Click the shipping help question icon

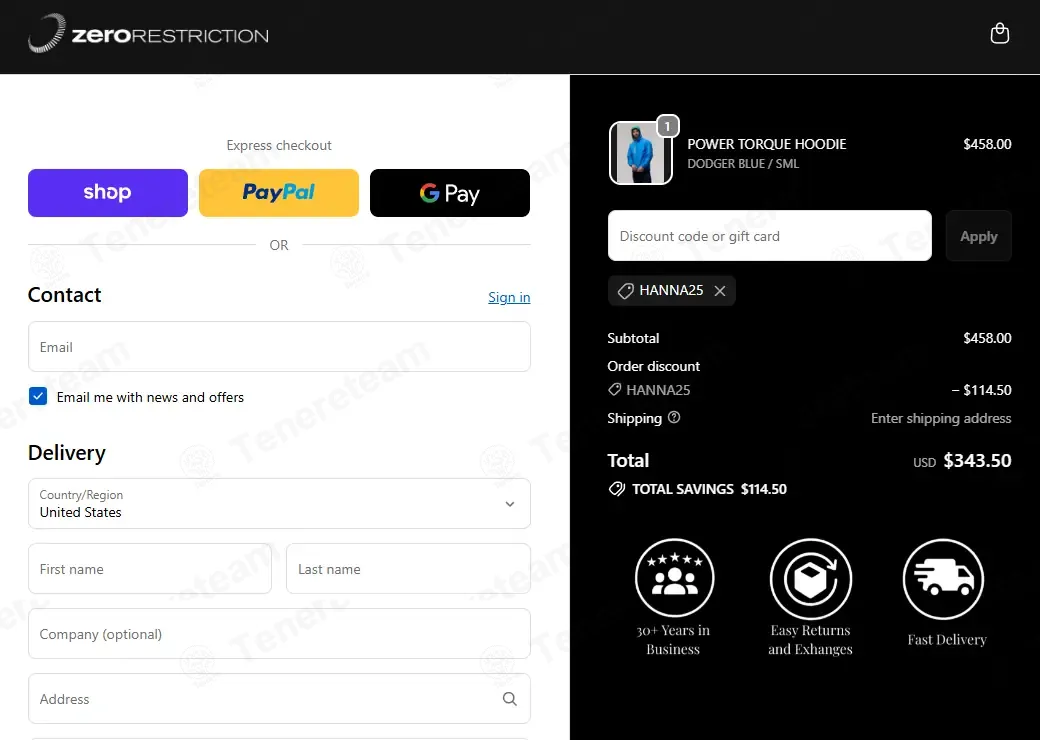[x=674, y=418]
